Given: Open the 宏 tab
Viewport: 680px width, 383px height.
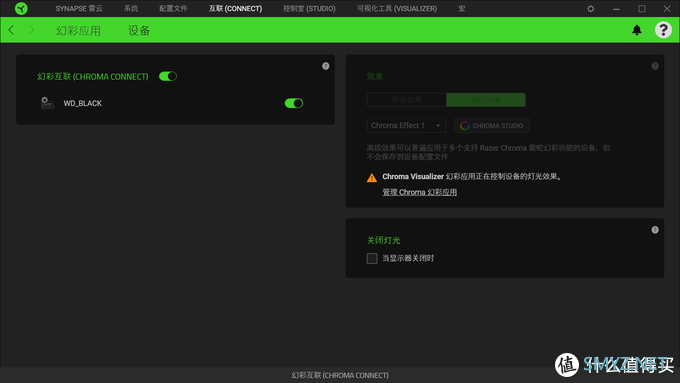Looking at the screenshot, I should [462, 9].
